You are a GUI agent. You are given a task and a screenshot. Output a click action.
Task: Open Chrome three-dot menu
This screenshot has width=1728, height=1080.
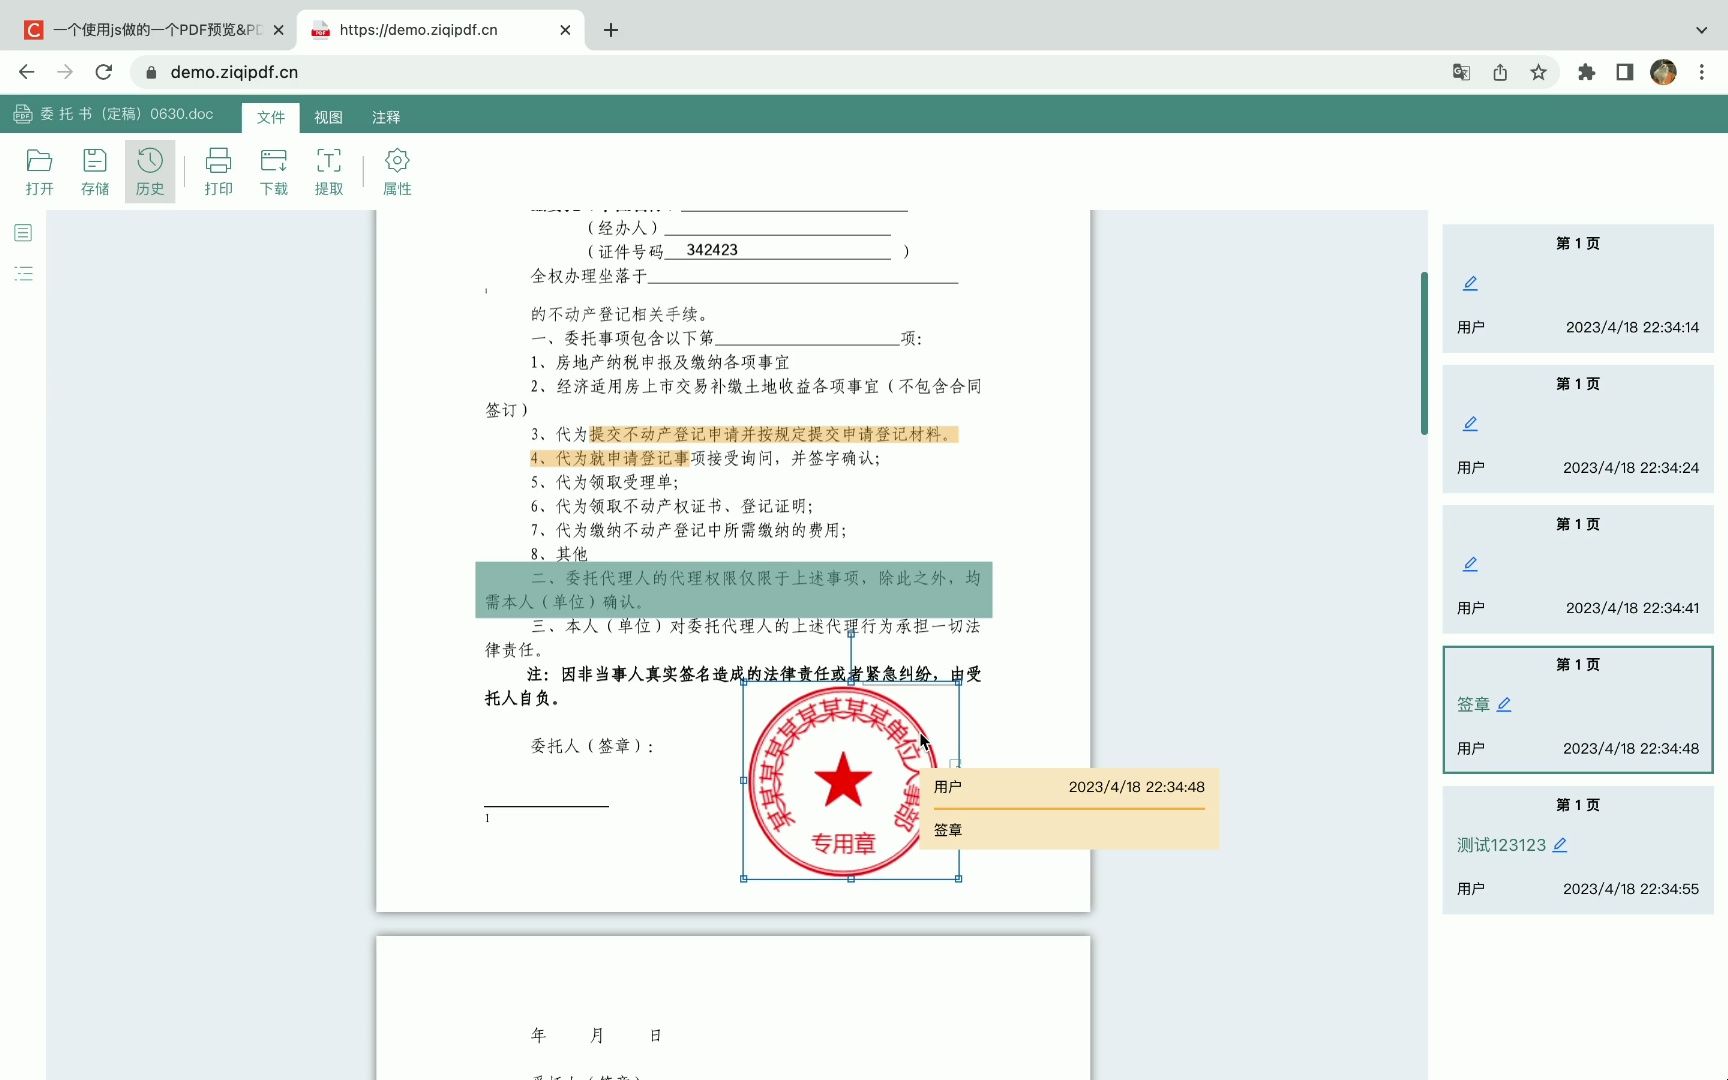(1701, 72)
